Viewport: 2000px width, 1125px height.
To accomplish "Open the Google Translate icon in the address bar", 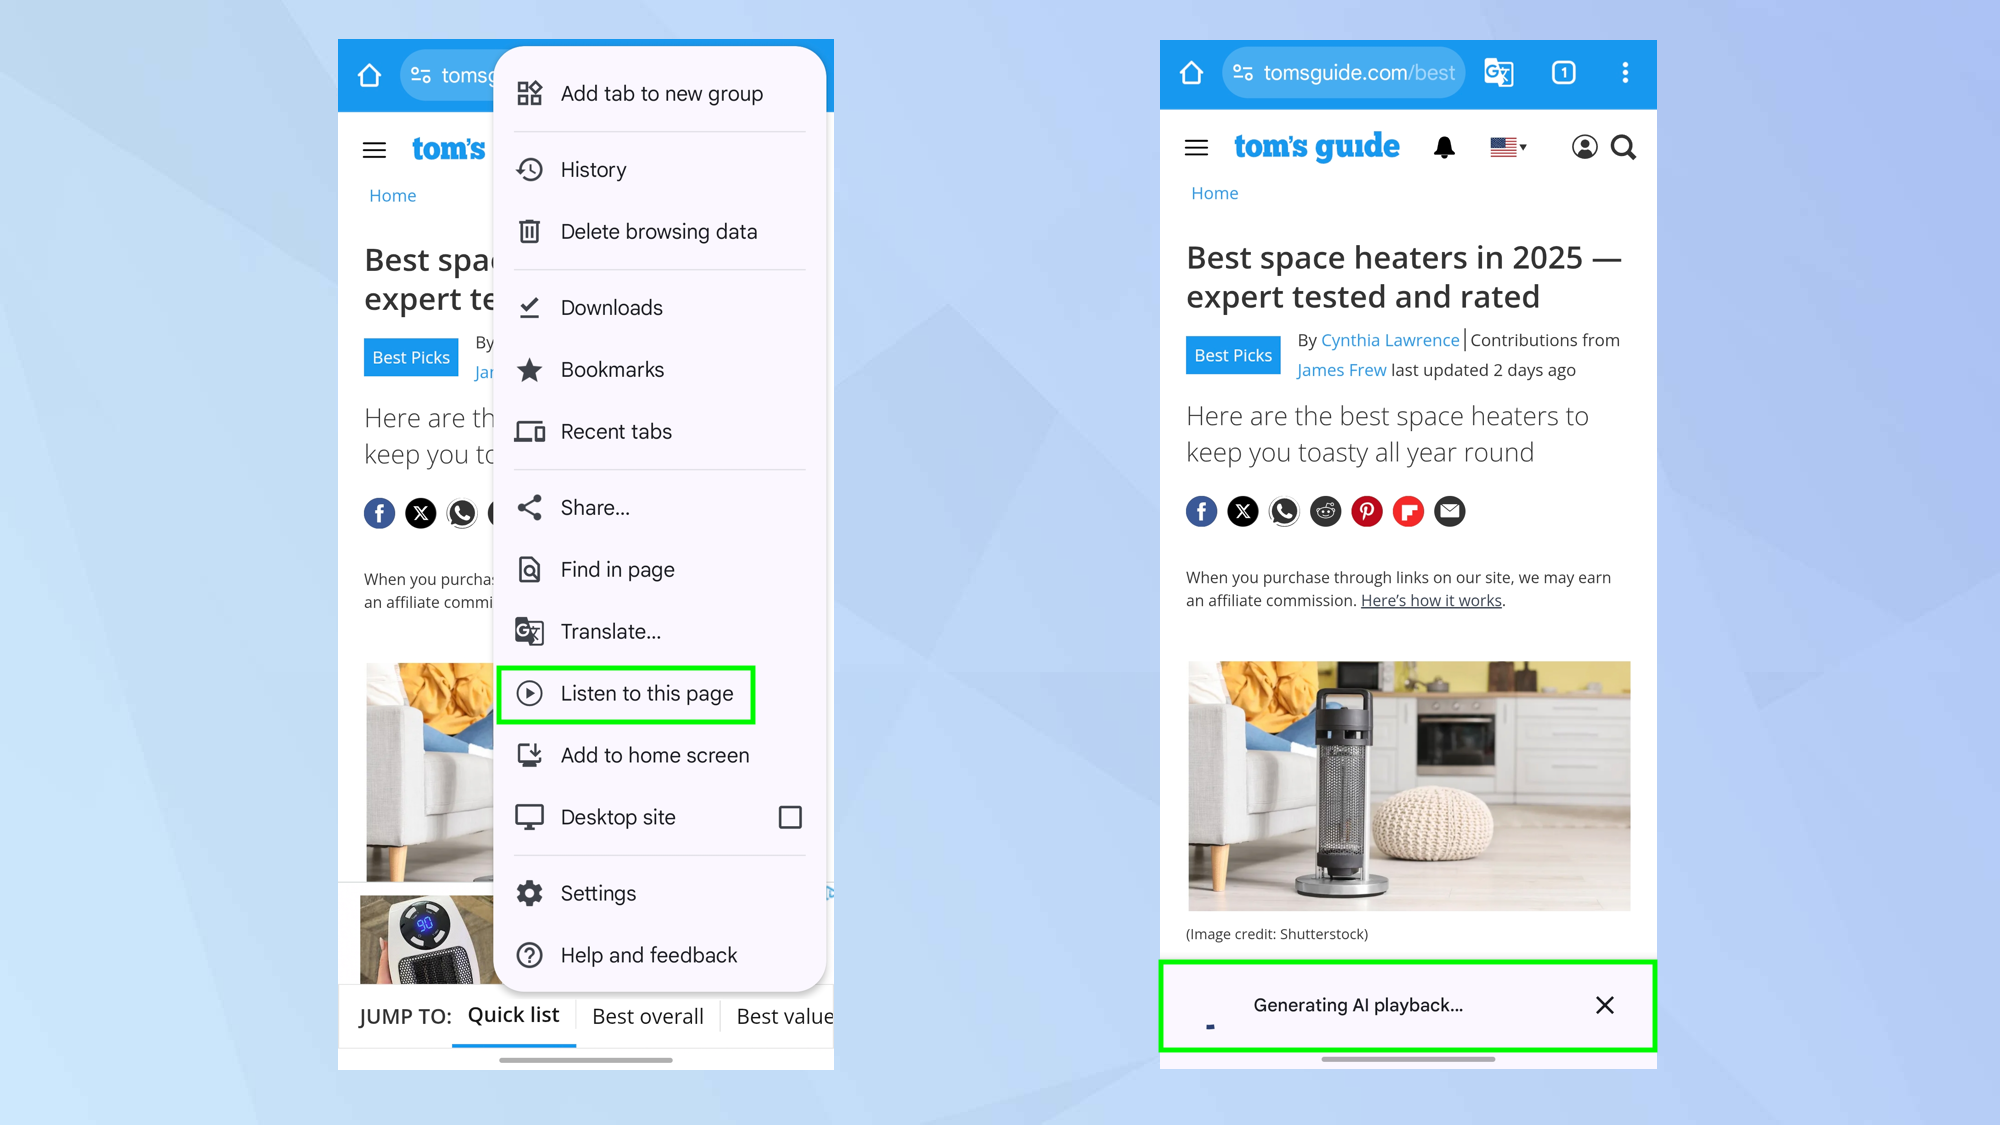I will click(x=1498, y=72).
